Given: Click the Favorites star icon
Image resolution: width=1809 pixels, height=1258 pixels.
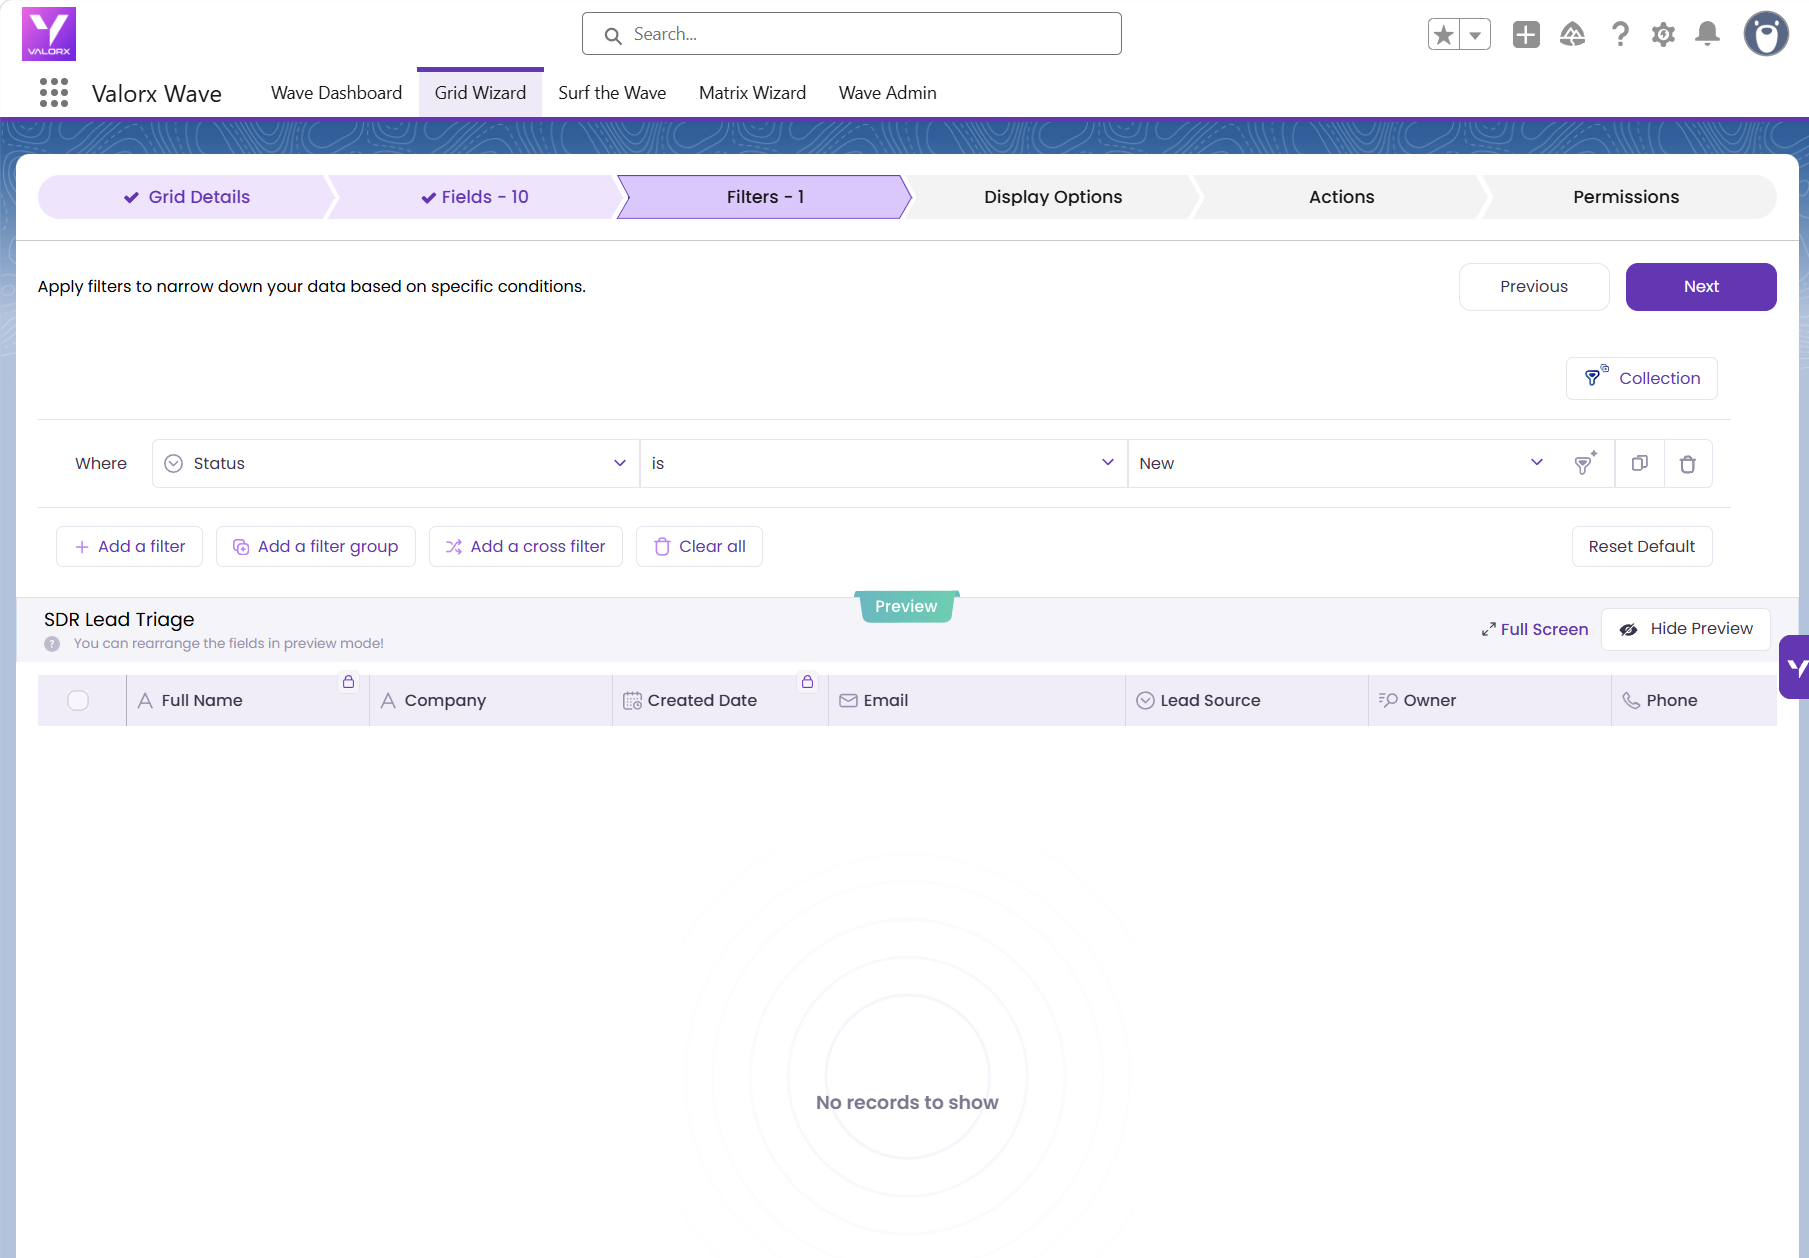Looking at the screenshot, I should [x=1443, y=35].
